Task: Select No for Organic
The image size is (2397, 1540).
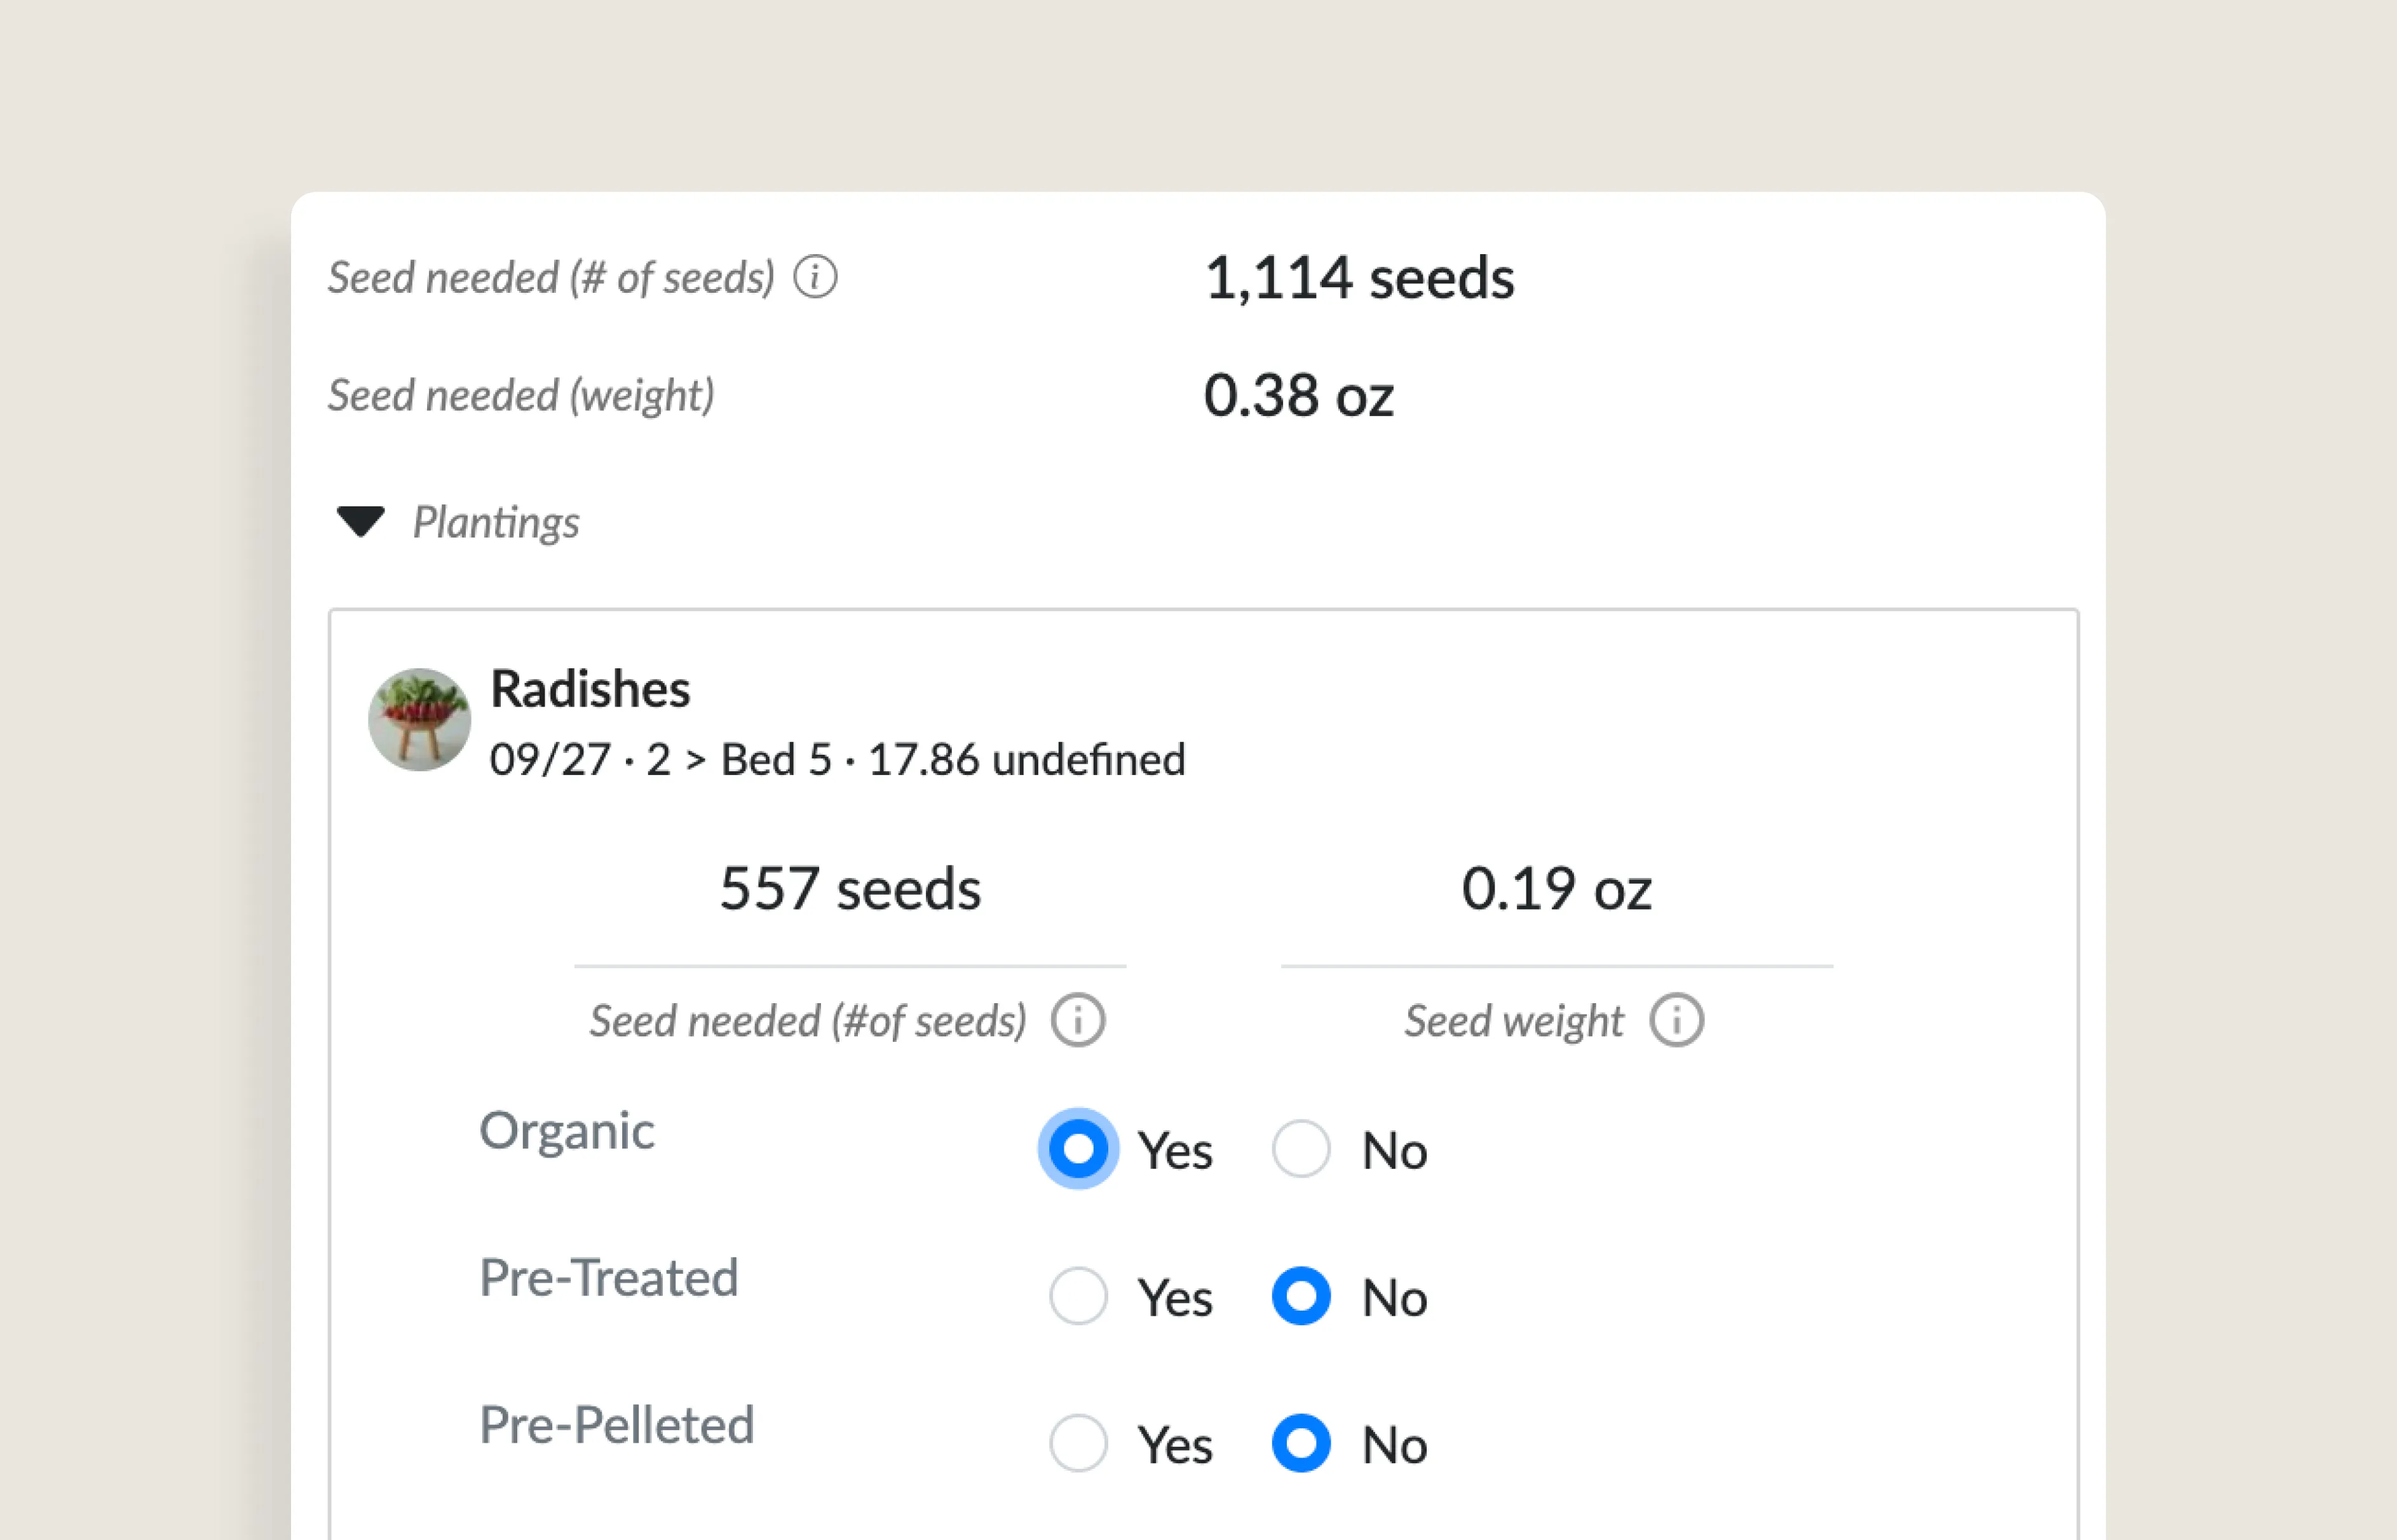Action: 1301,1149
